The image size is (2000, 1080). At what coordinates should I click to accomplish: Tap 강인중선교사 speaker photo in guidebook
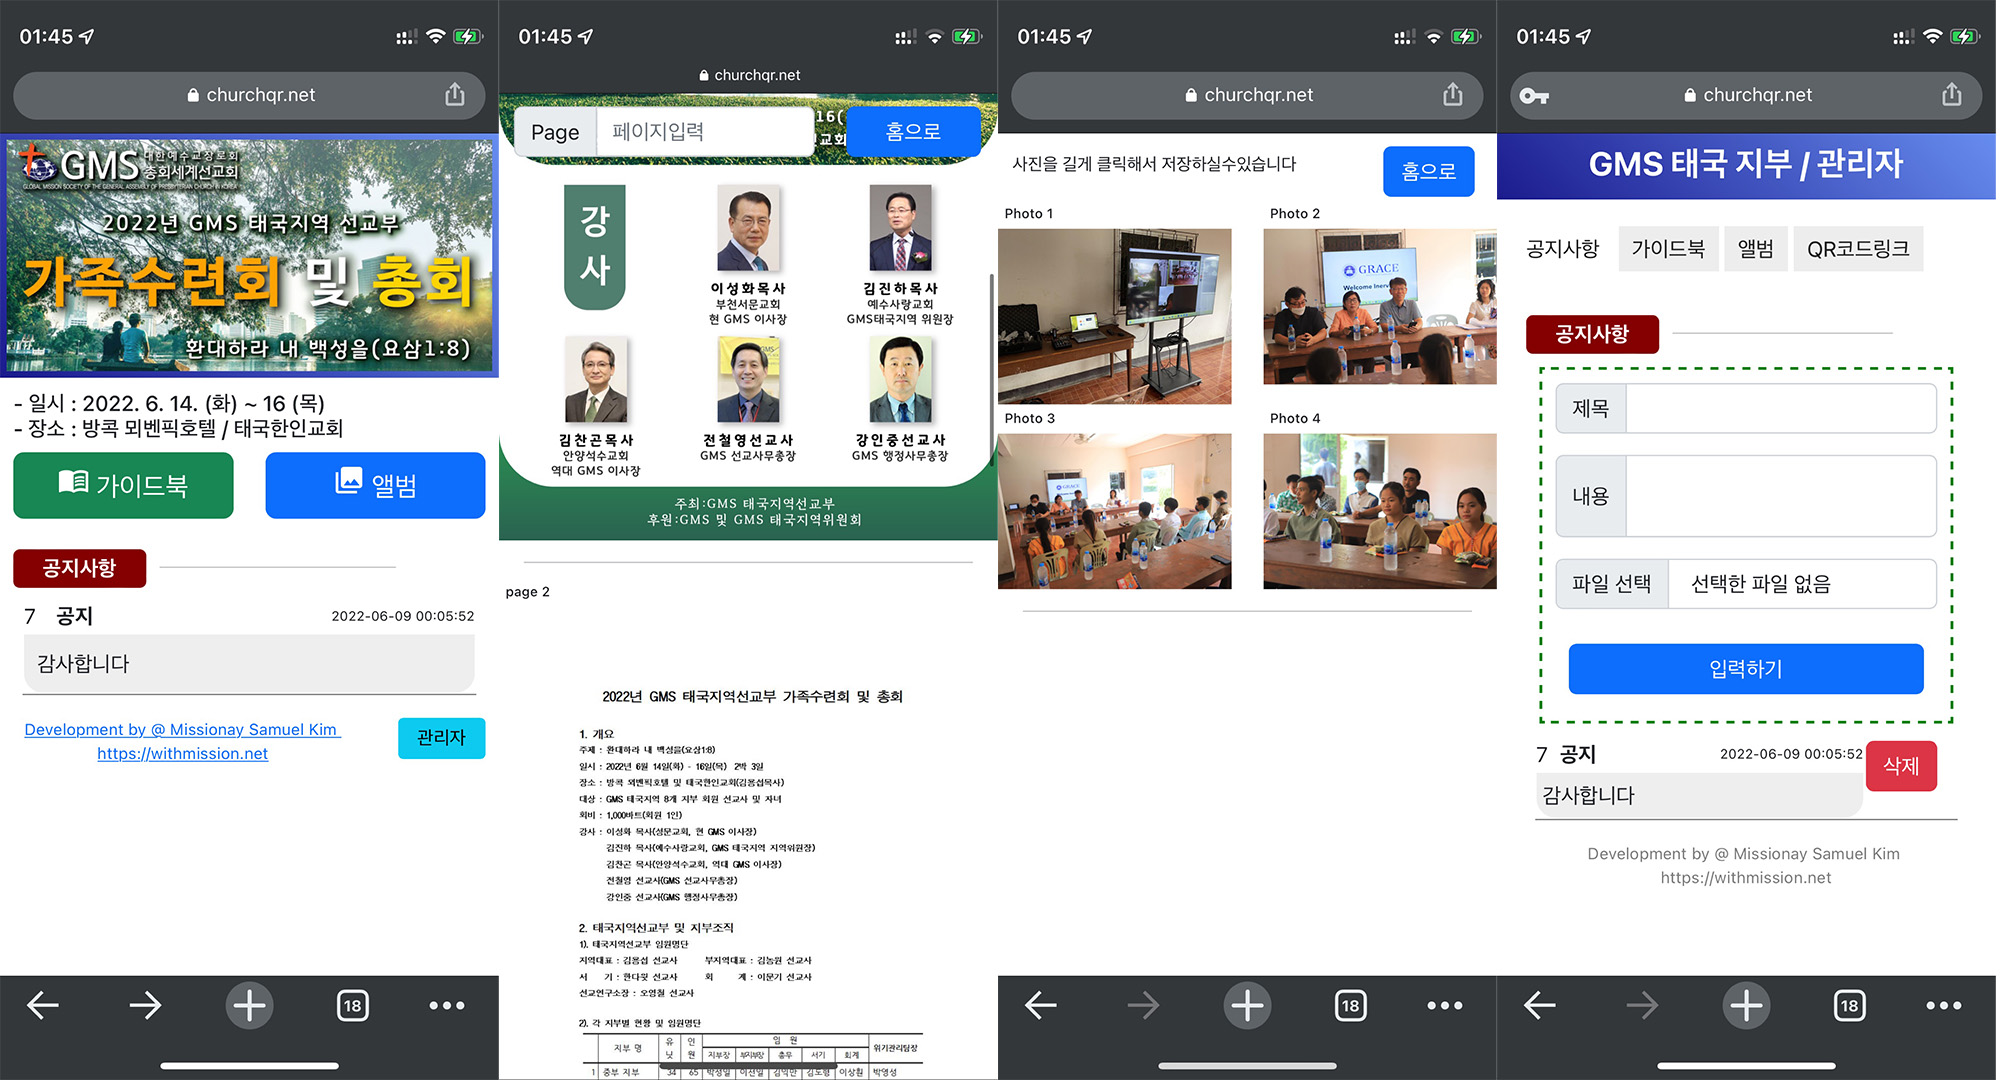tap(900, 380)
